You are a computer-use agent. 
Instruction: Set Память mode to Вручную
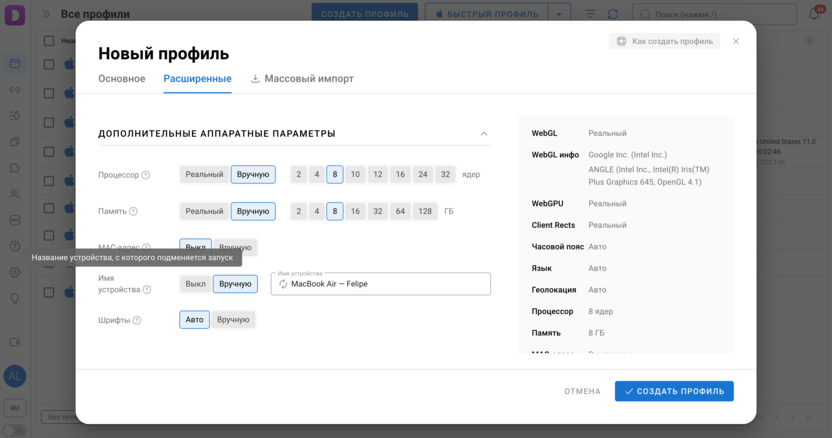coord(253,211)
